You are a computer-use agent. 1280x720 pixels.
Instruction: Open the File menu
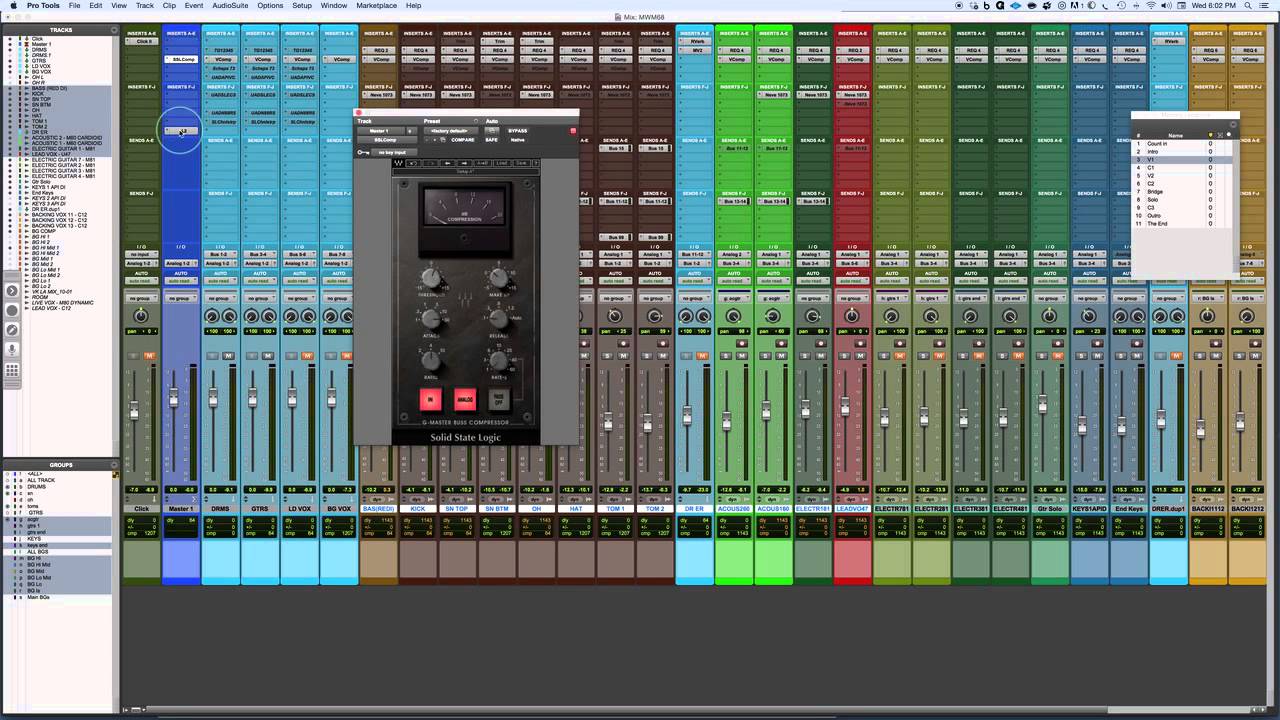pos(74,6)
